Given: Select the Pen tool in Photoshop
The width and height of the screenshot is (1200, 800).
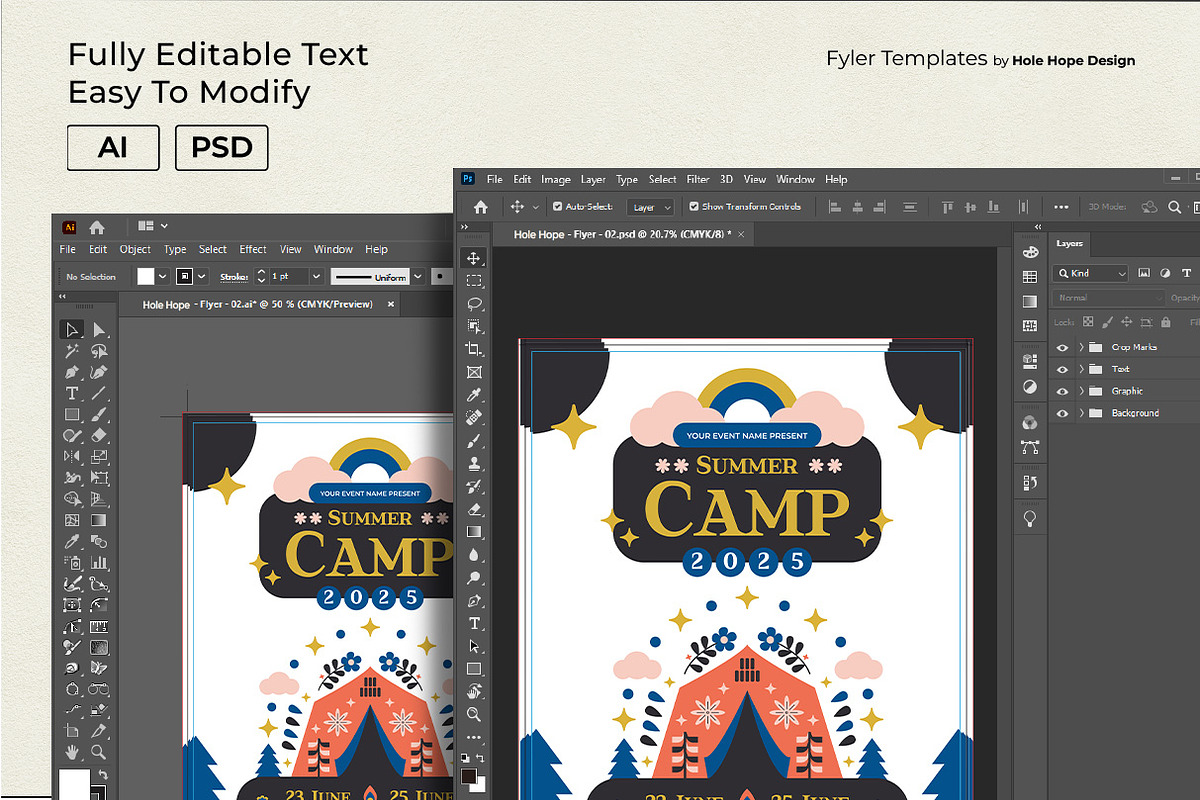Looking at the screenshot, I should tap(474, 601).
